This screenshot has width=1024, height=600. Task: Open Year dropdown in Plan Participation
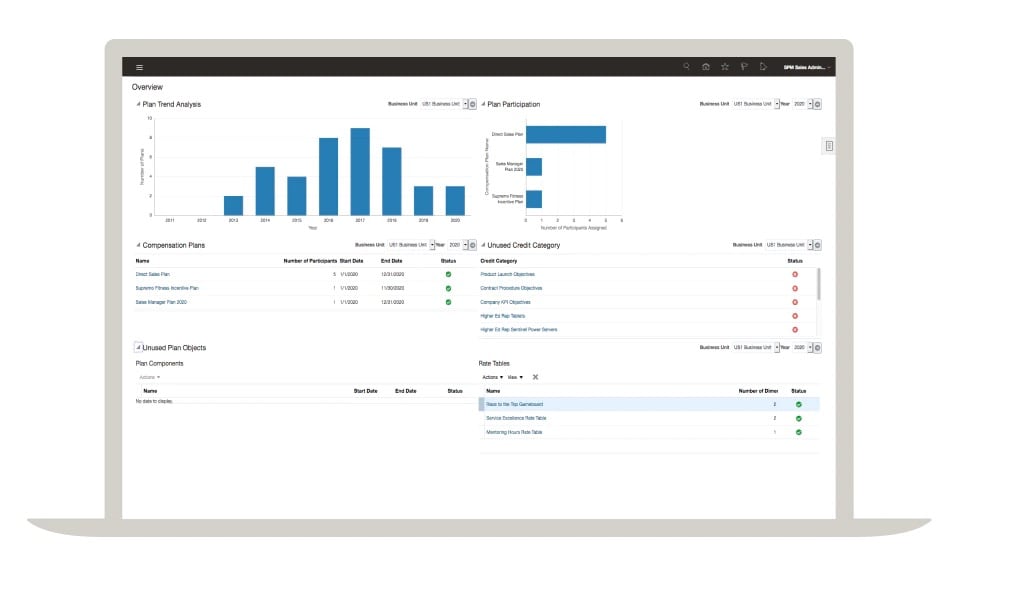tap(807, 104)
